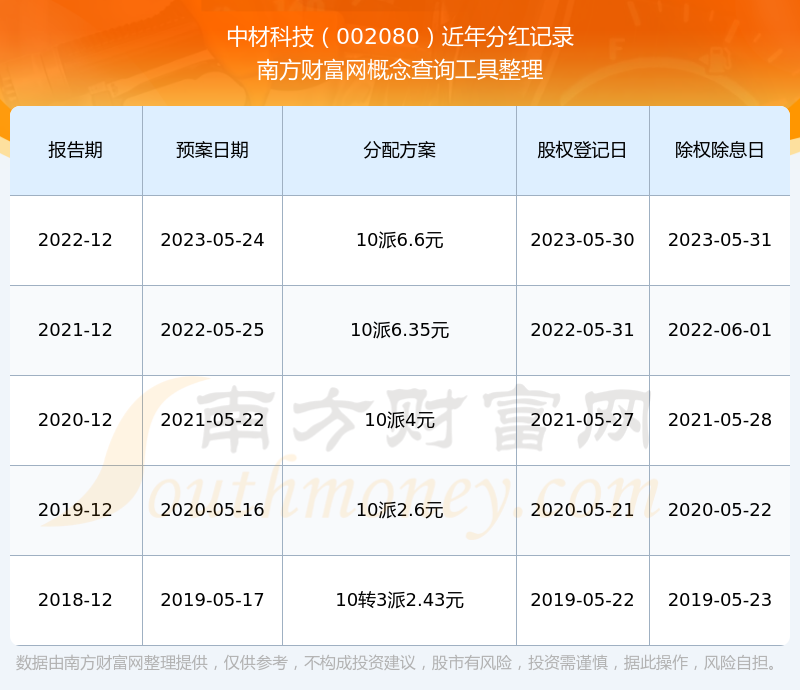Image resolution: width=800 pixels, height=690 pixels.
Task: Select the 报告期 column header
Action: pos(76,150)
